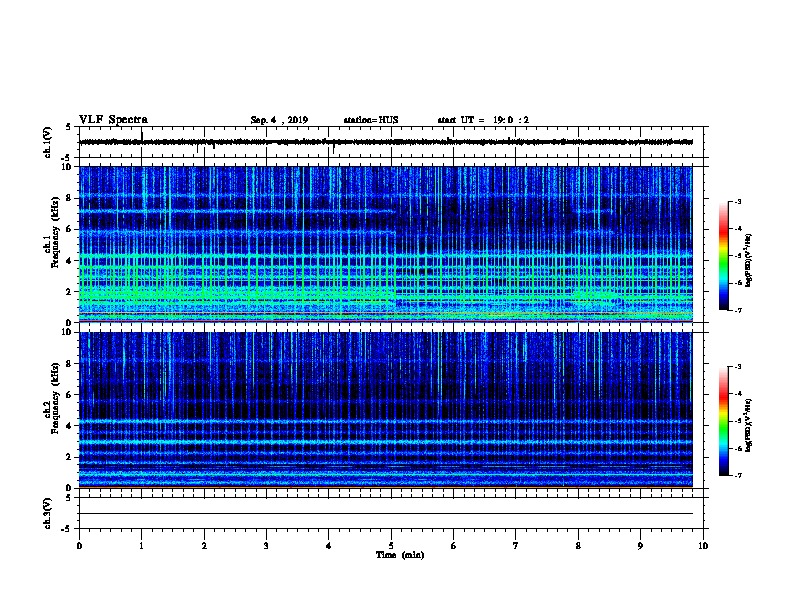Click the ch.1 spectrogram color scale bar
Image resolution: width=792 pixels, height=612 pixels.
(x=723, y=256)
